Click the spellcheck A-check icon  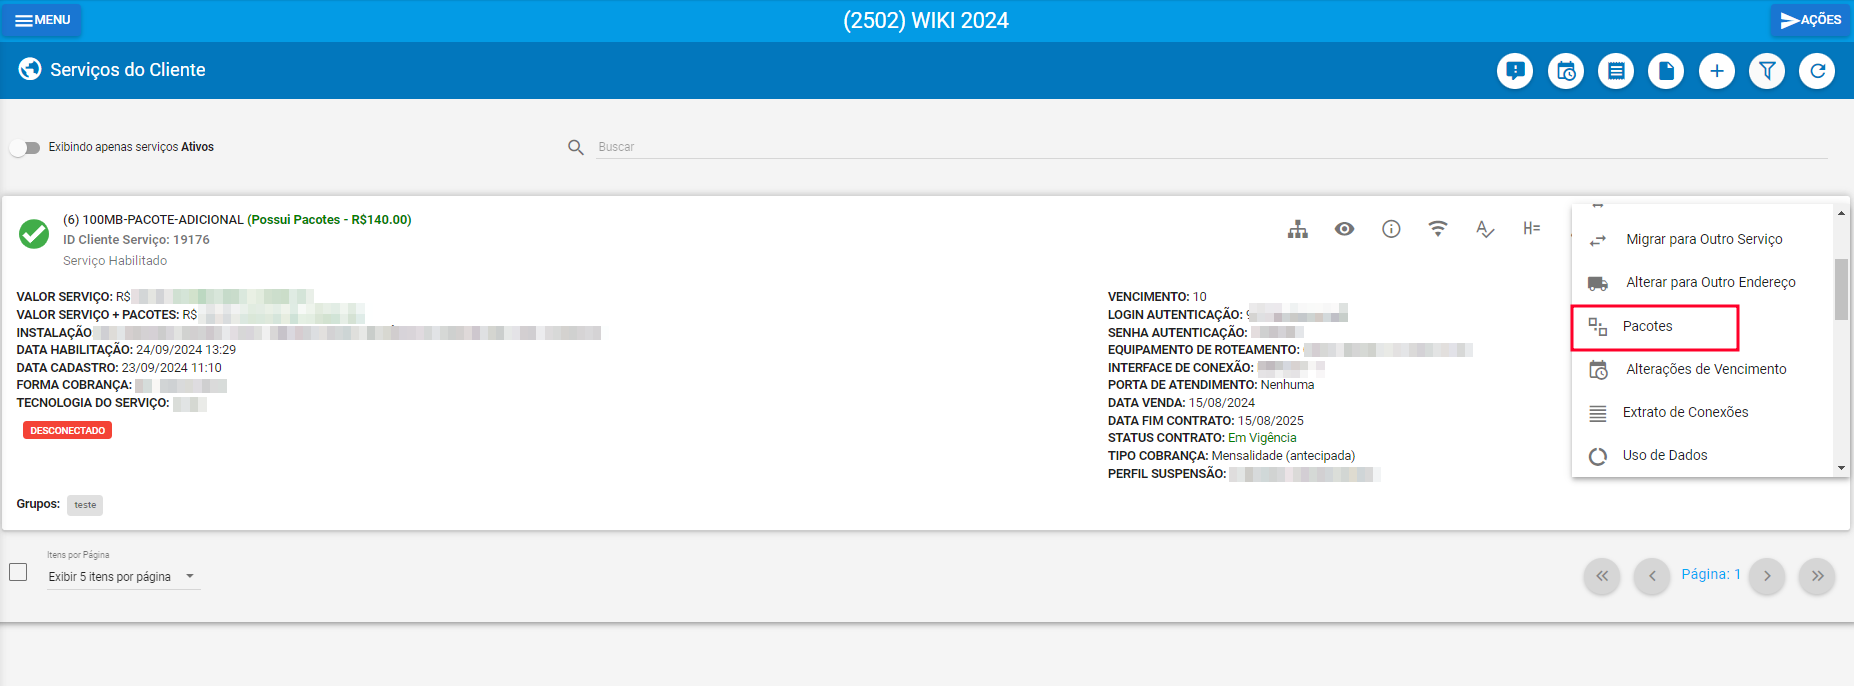point(1485,229)
